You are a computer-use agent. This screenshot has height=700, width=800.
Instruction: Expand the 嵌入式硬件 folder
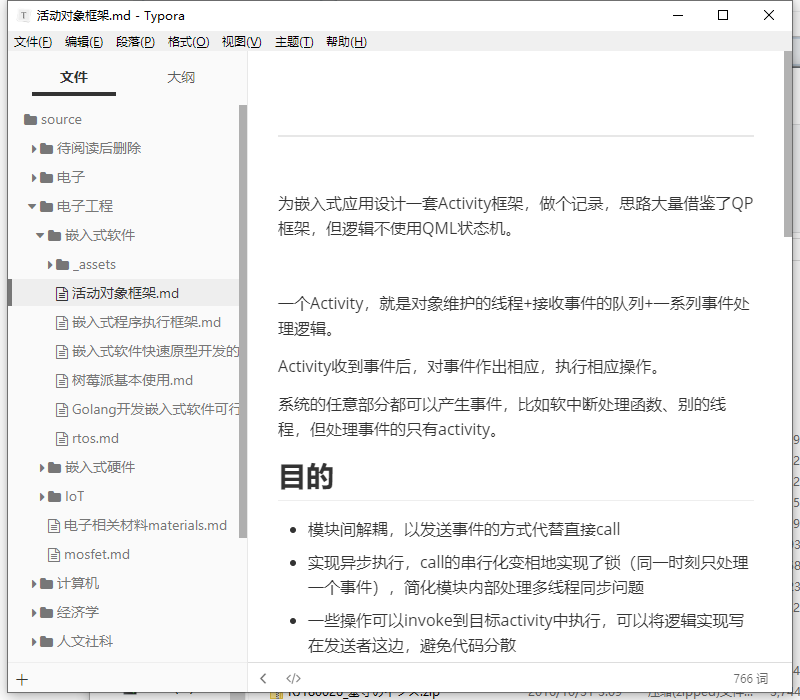[42, 468]
